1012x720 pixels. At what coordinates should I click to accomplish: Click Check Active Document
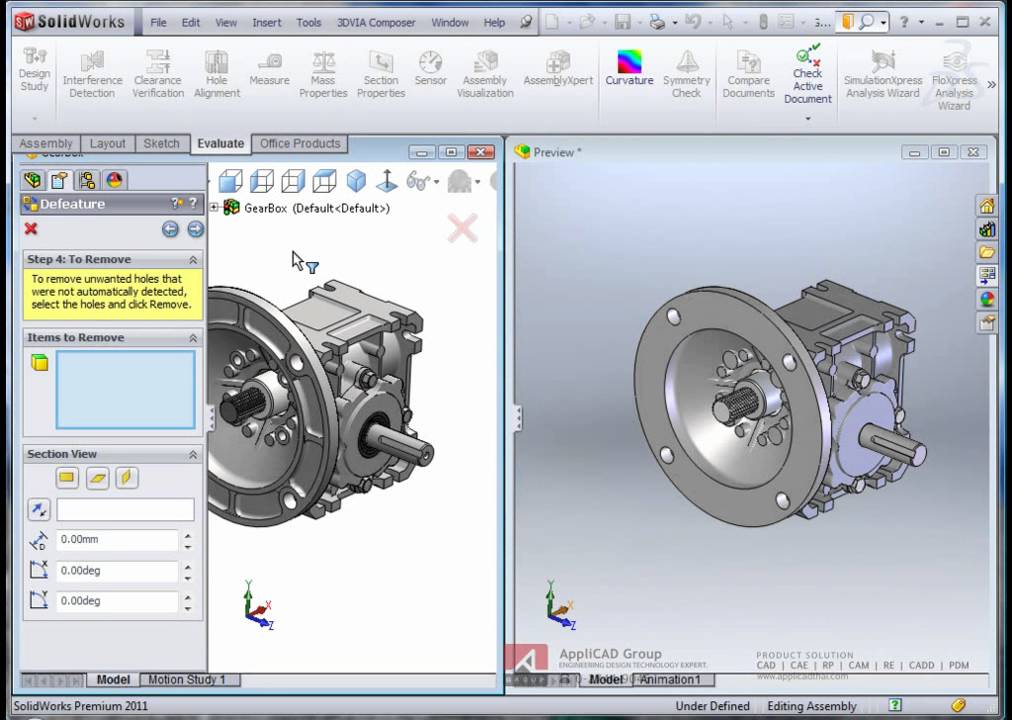coord(807,75)
